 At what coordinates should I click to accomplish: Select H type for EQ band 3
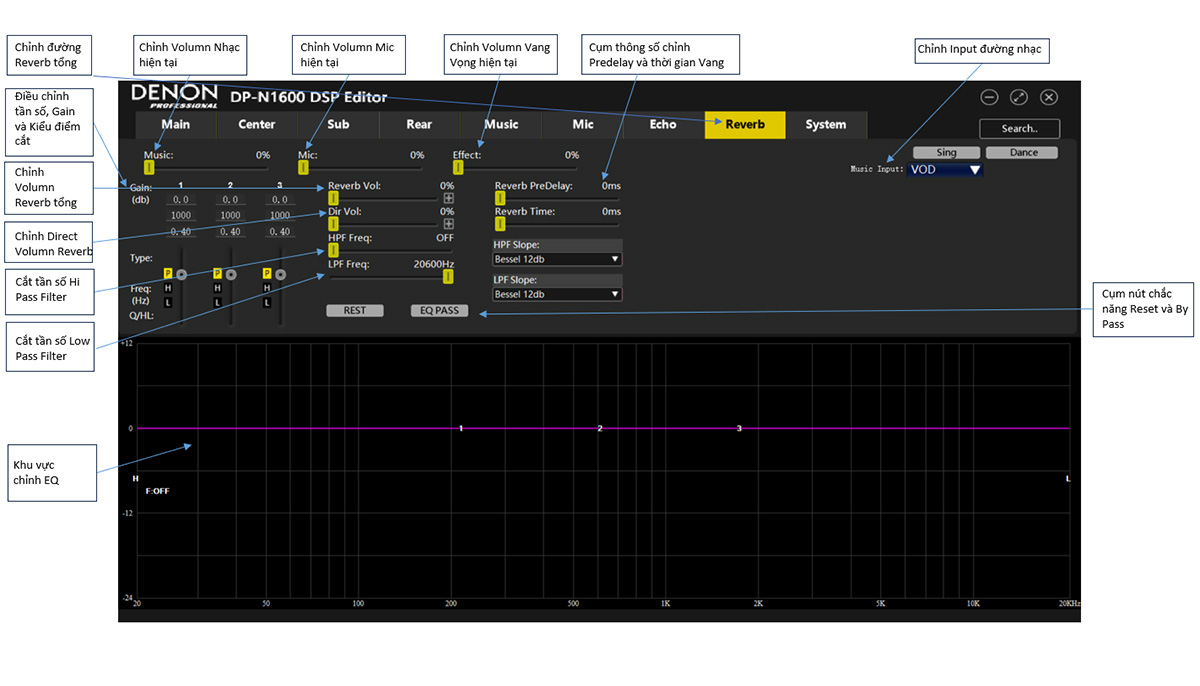[x=267, y=288]
